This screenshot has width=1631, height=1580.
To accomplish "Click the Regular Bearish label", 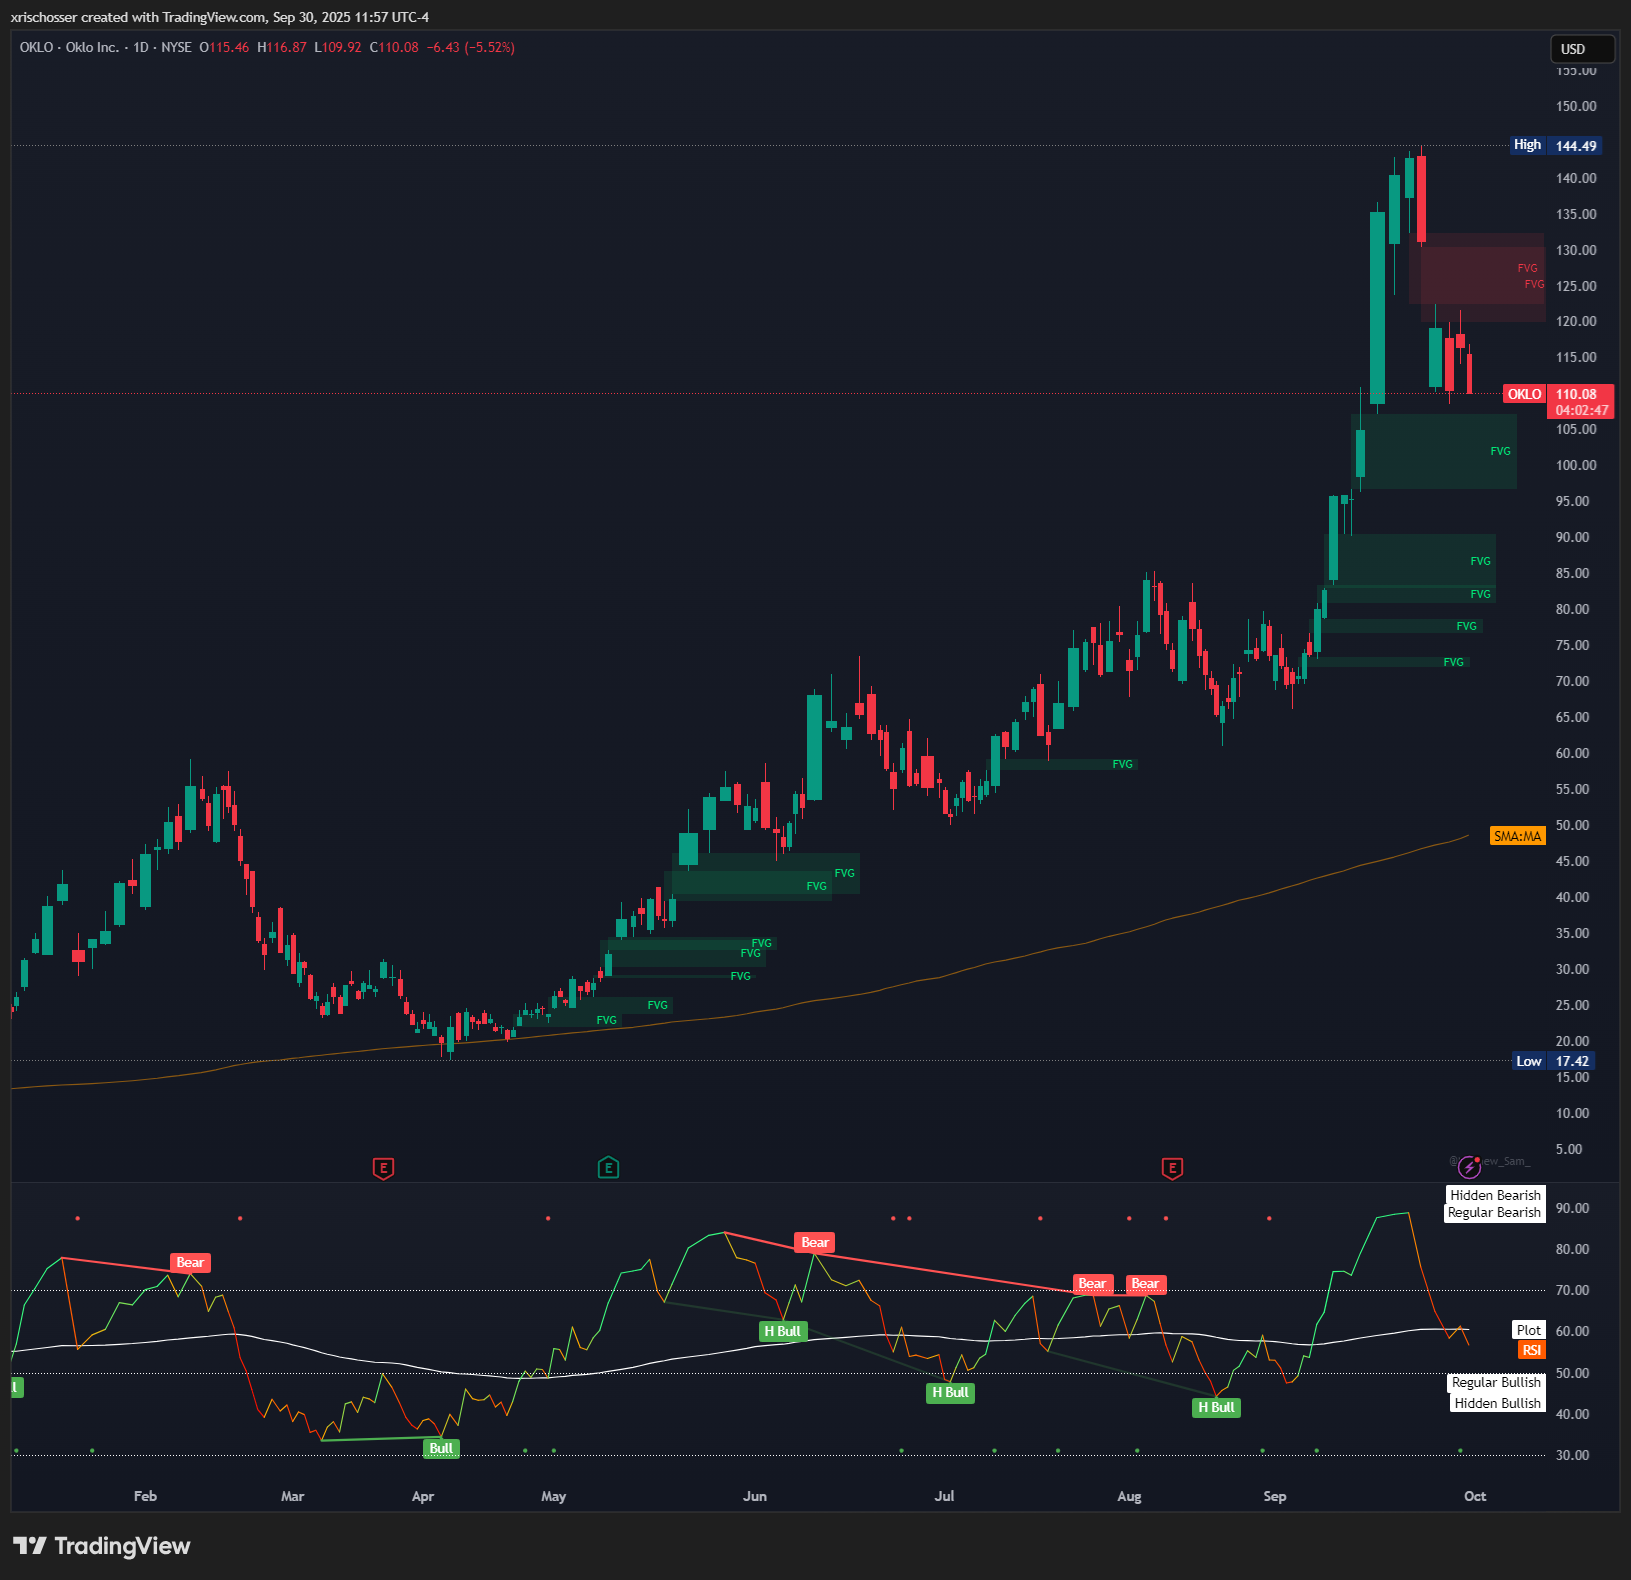I will 1494,1212.
